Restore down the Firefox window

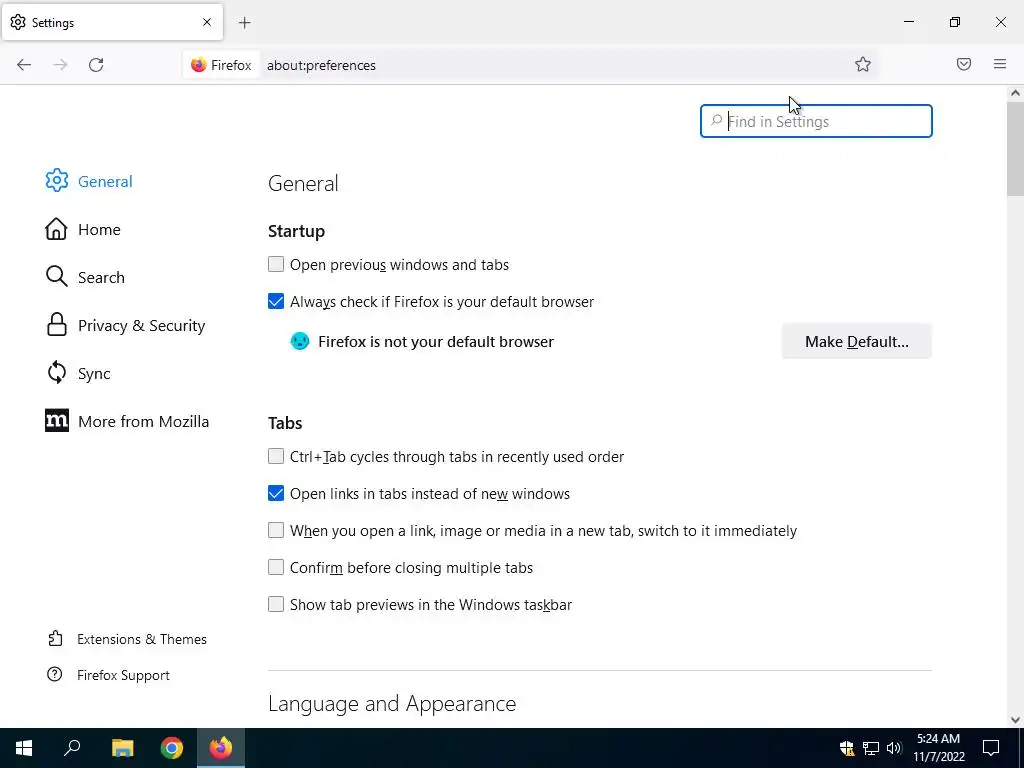point(955,22)
